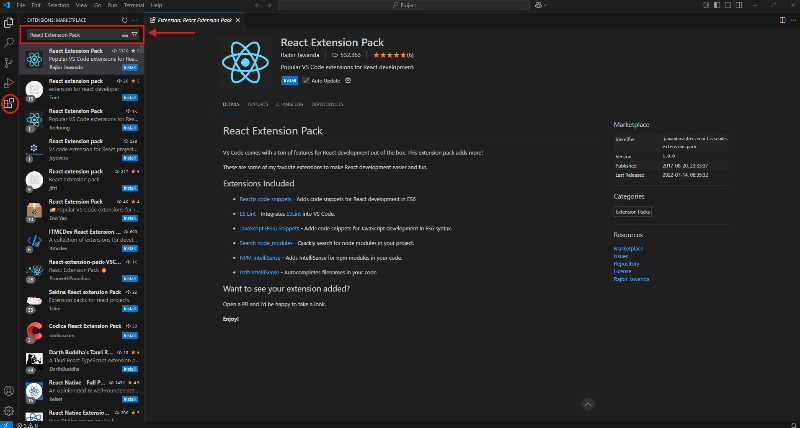Switch to the DEPENDENCIES tab

(327, 104)
